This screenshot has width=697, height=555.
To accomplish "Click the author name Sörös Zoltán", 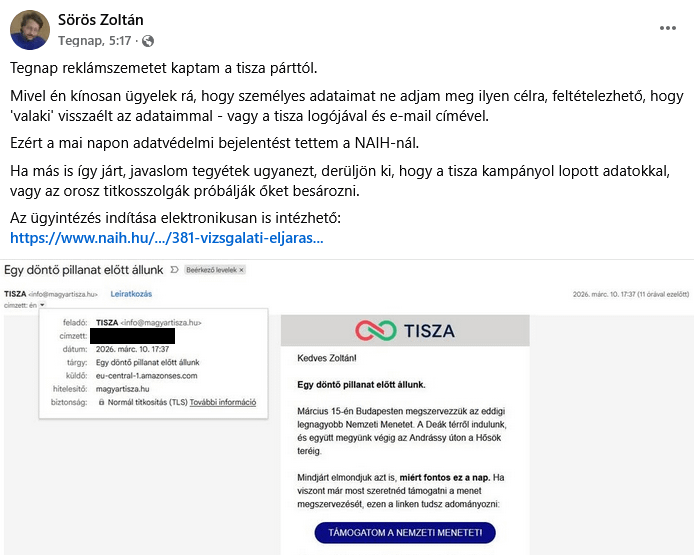I will pos(98,20).
